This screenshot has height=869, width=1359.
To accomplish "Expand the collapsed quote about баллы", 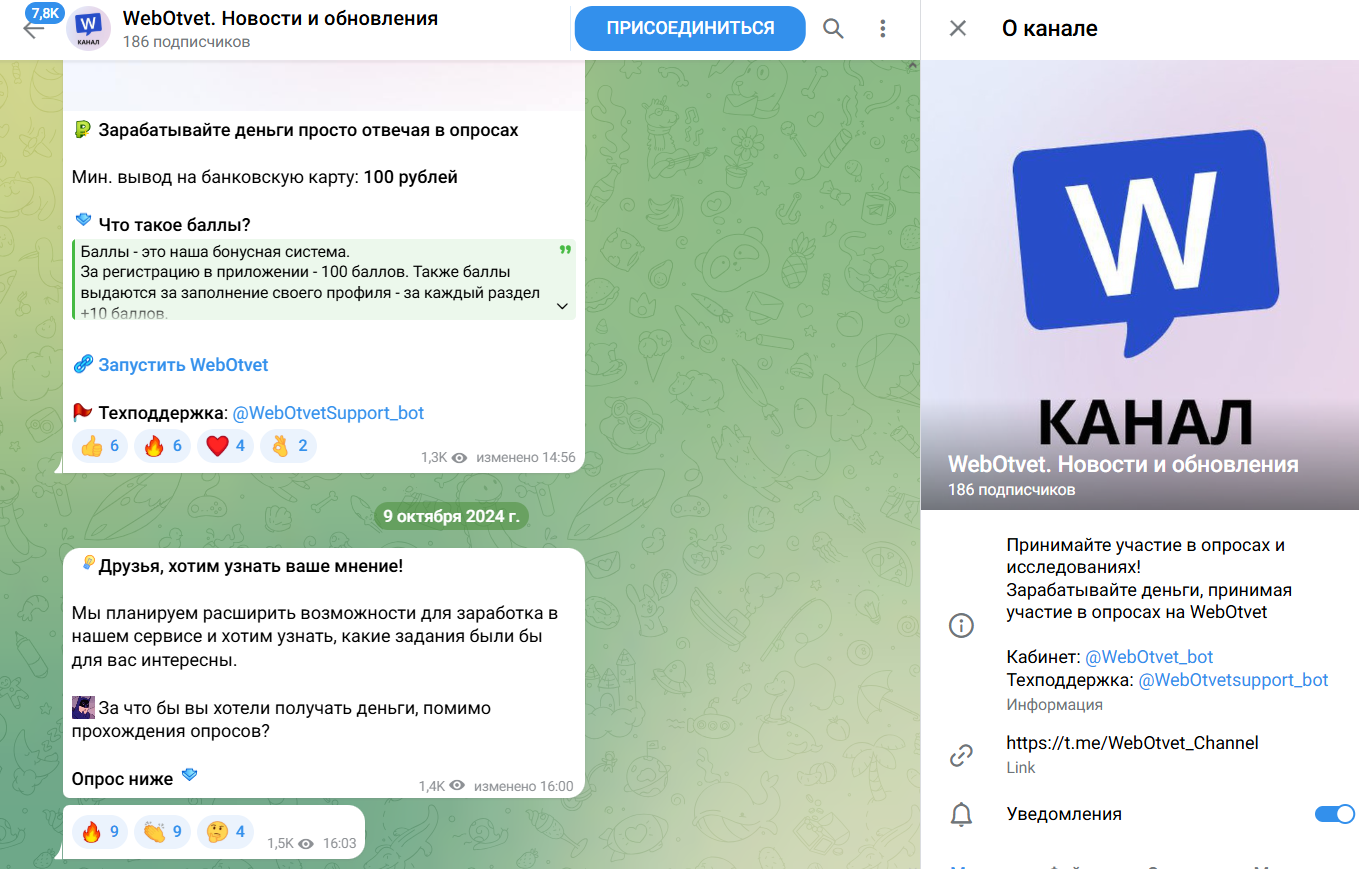I will click(x=561, y=306).
